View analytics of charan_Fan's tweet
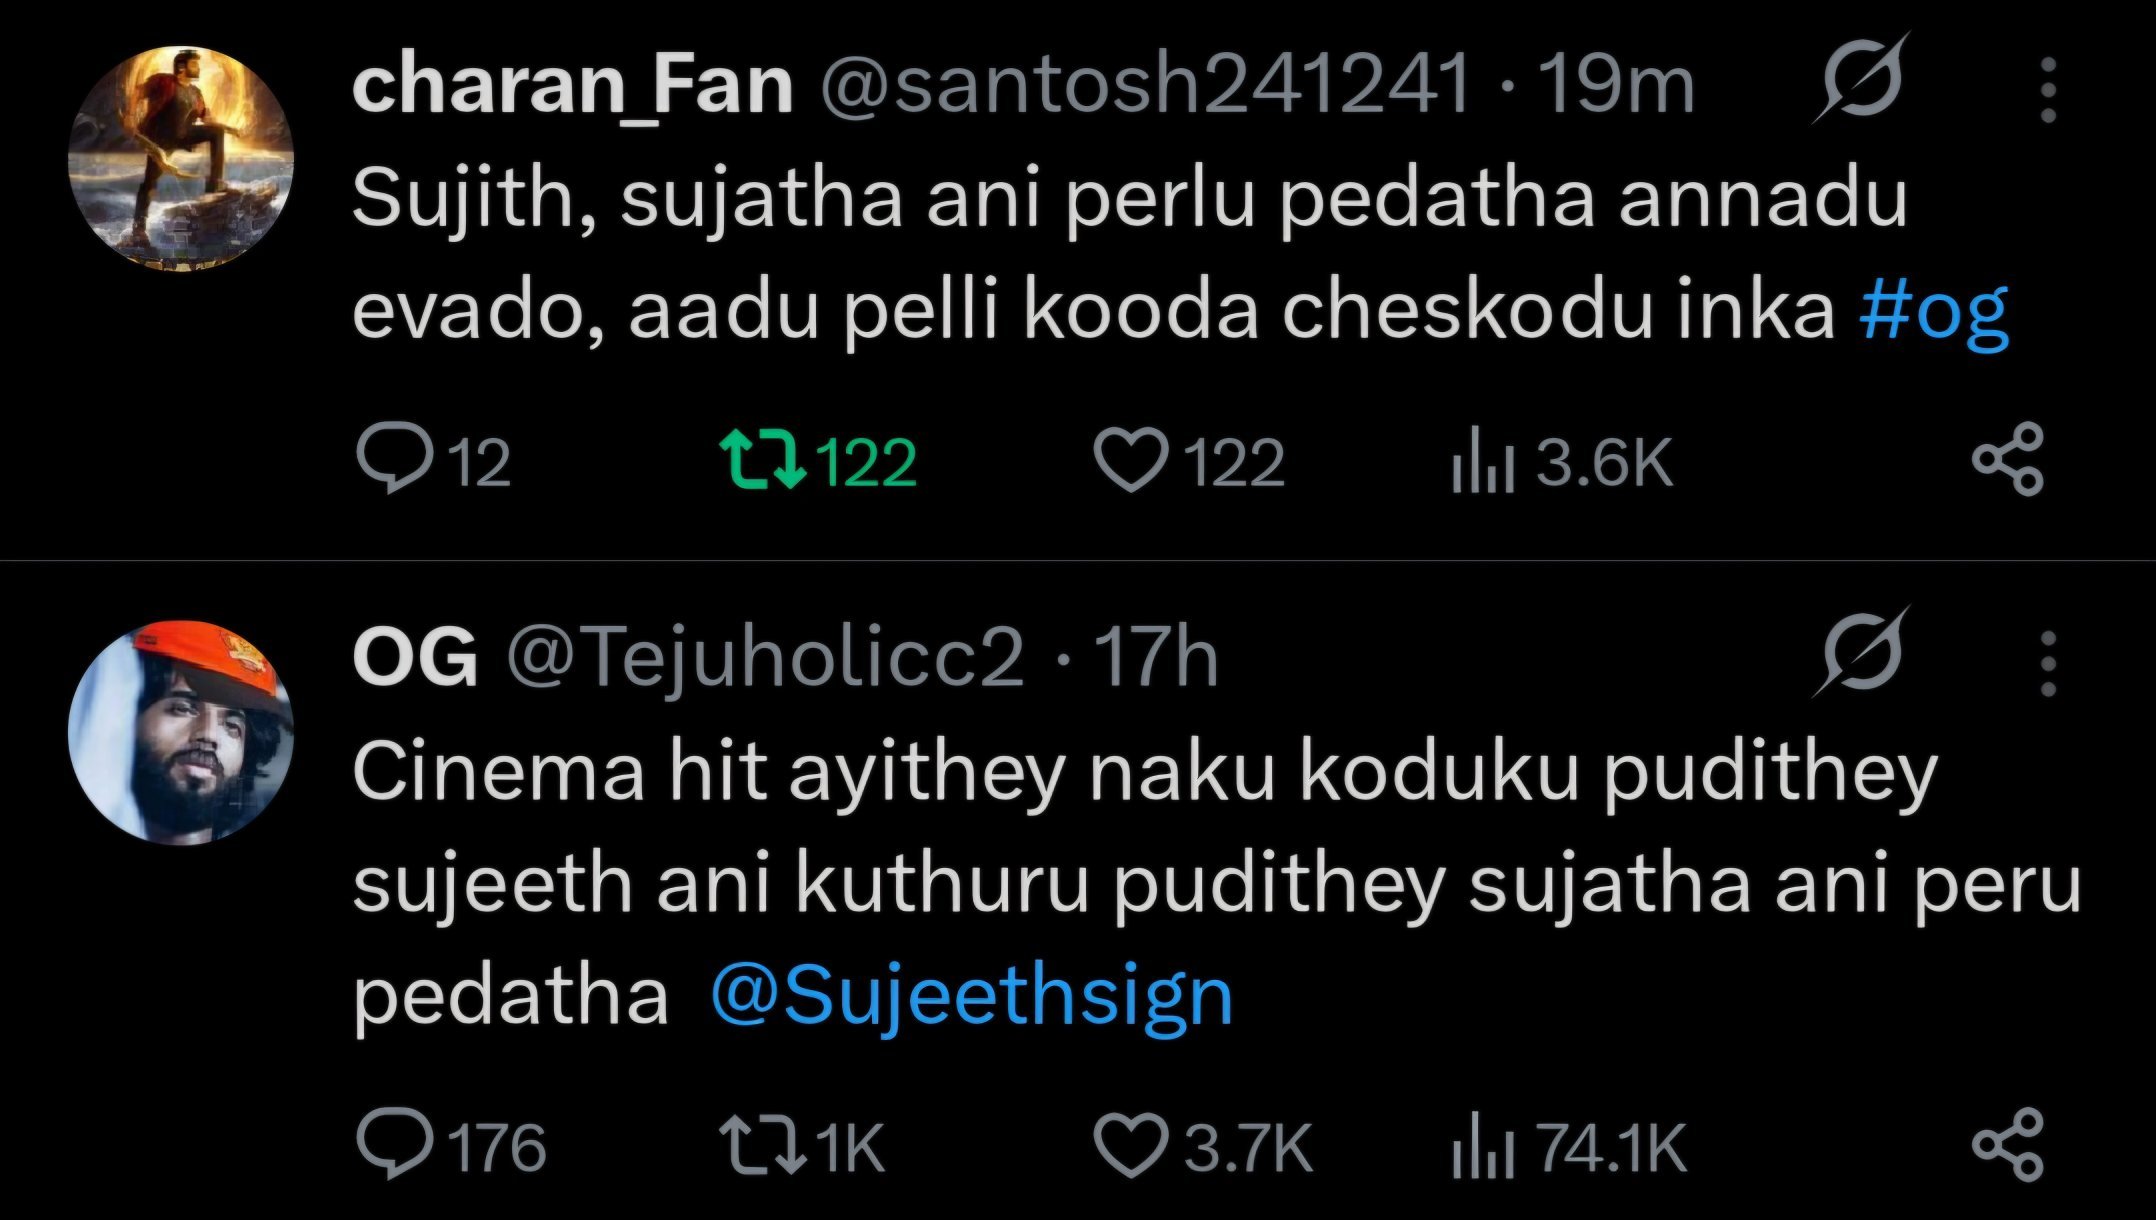 click(1483, 464)
